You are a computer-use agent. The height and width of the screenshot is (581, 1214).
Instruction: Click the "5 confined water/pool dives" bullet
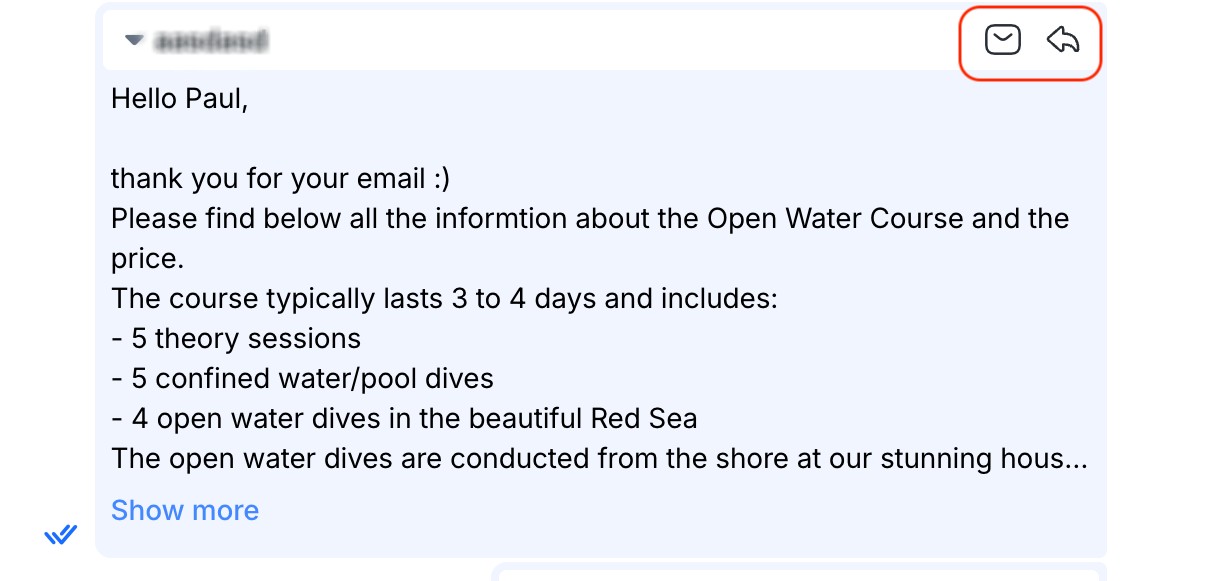[x=302, y=378]
